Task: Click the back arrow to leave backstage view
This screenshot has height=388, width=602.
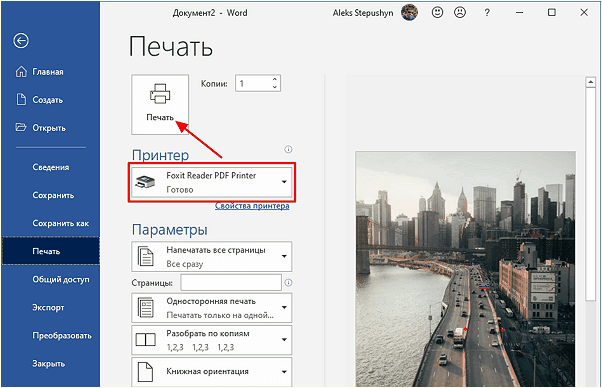Action: tap(21, 40)
